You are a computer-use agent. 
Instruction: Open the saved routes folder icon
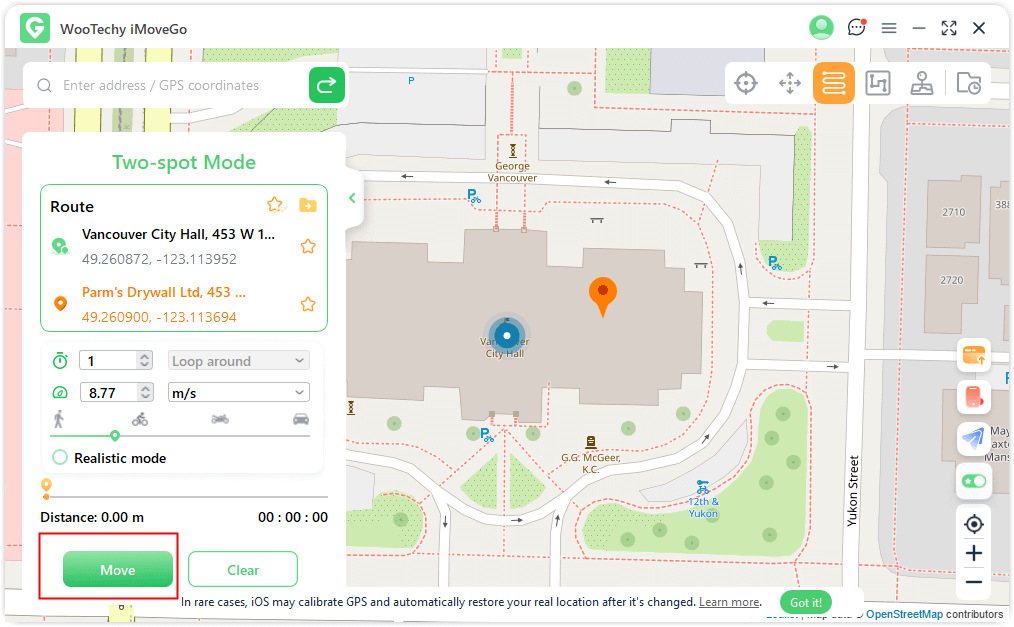[x=308, y=205]
